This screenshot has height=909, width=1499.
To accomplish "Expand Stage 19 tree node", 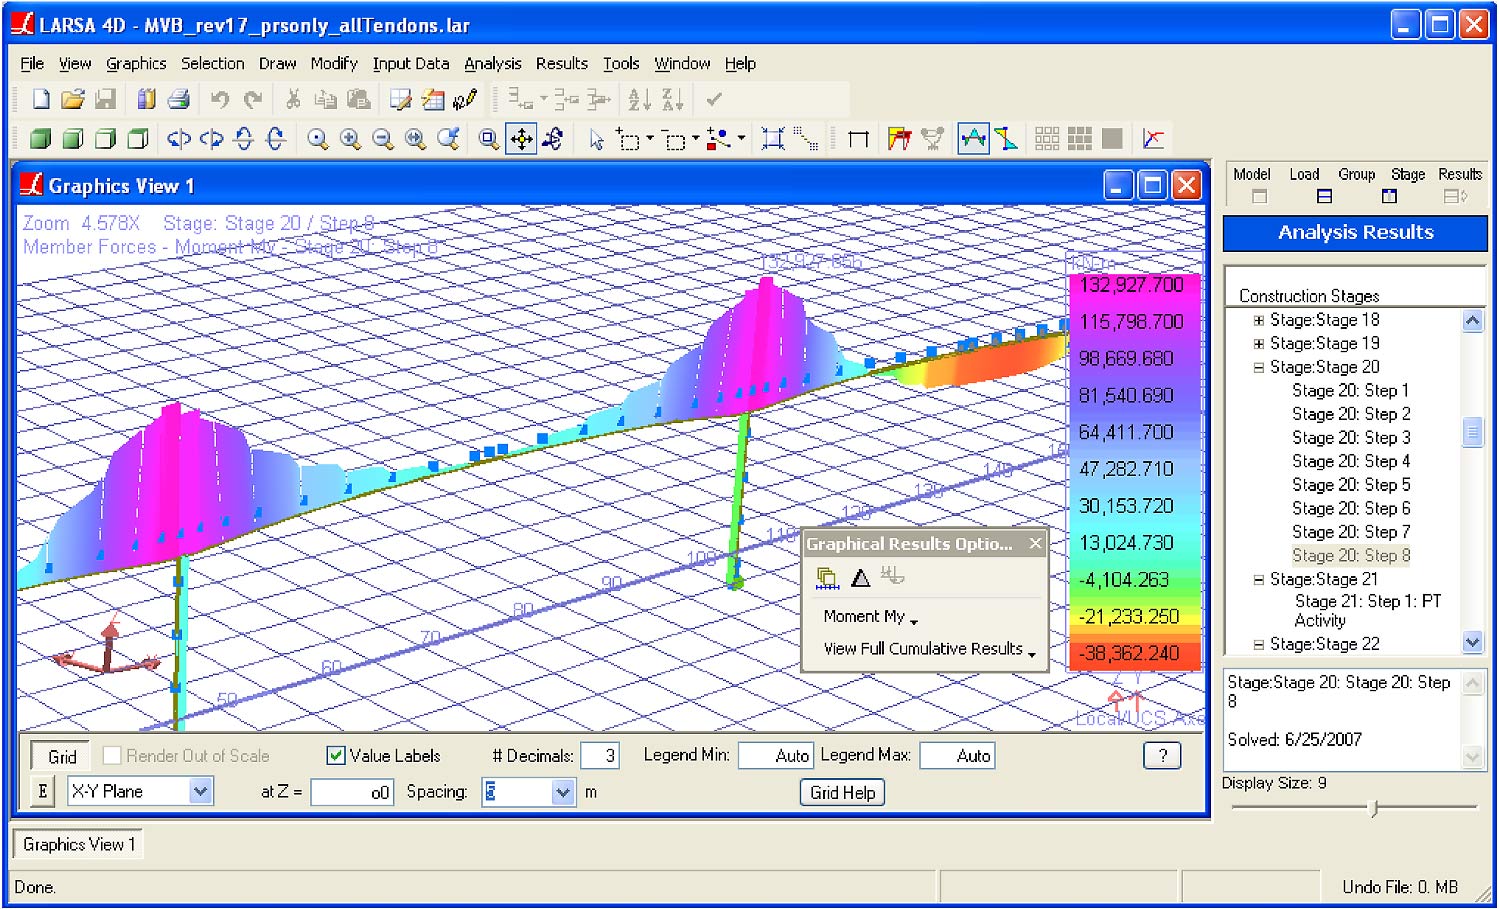I will pyautogui.click(x=1259, y=344).
